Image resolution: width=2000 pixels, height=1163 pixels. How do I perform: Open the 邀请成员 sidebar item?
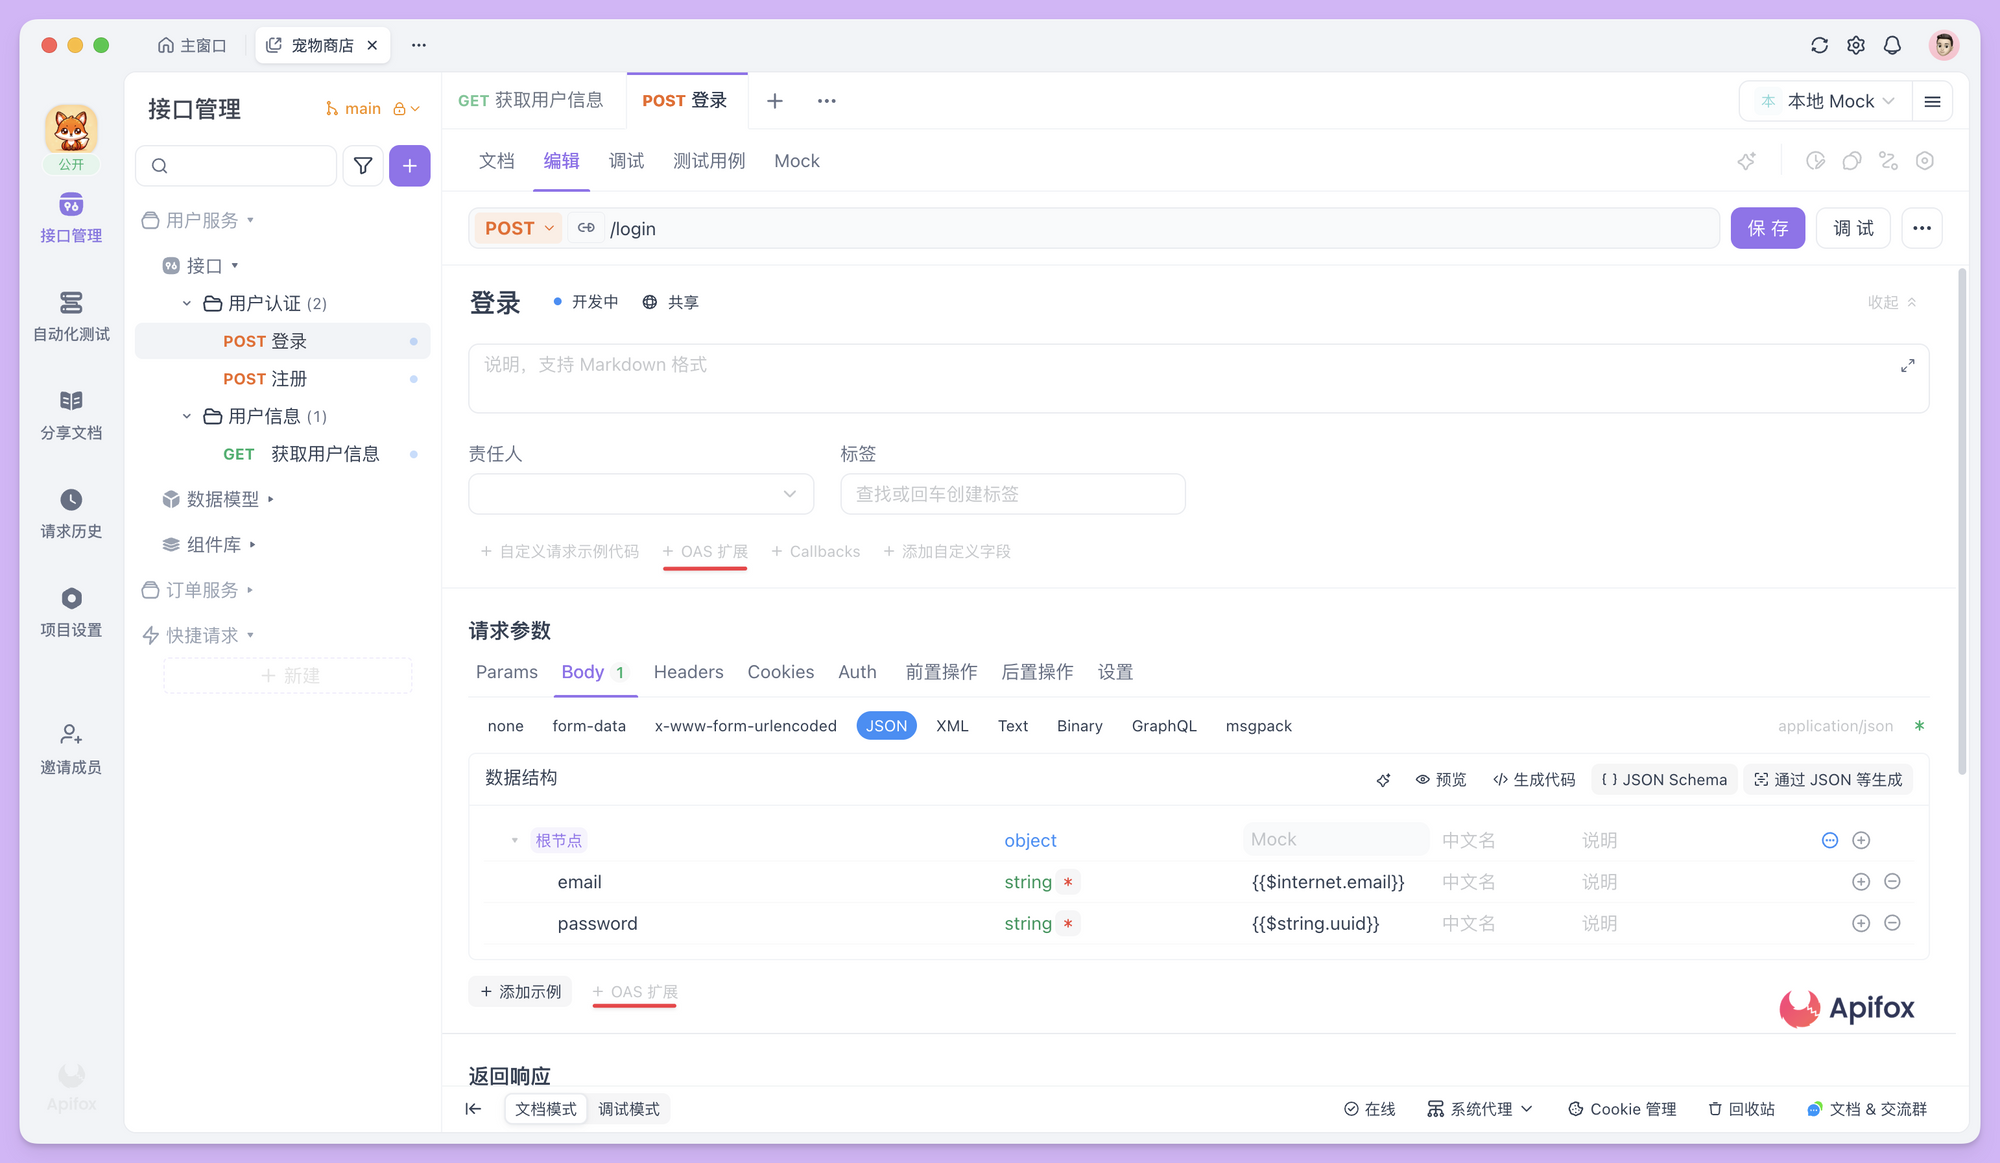70,748
